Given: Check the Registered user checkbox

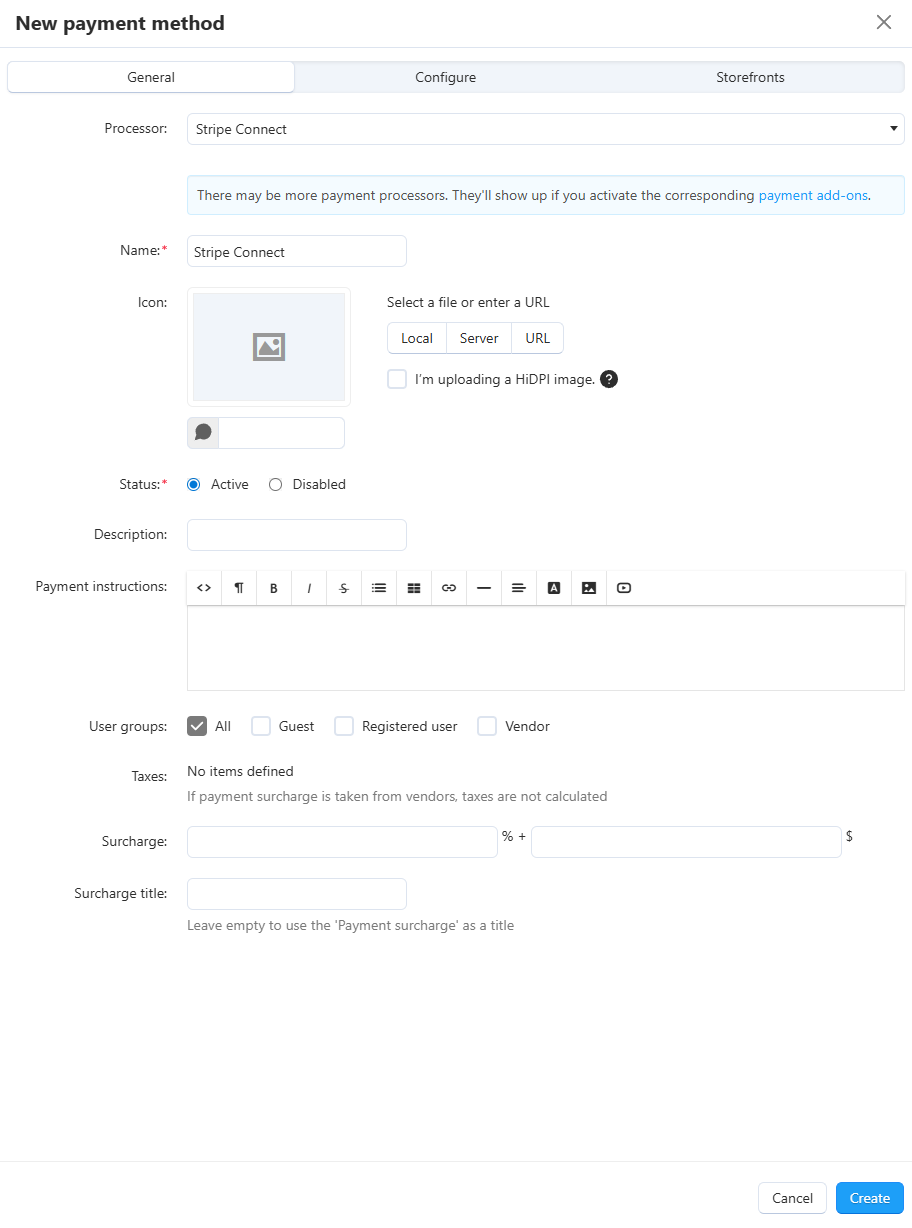Looking at the screenshot, I should [x=344, y=726].
